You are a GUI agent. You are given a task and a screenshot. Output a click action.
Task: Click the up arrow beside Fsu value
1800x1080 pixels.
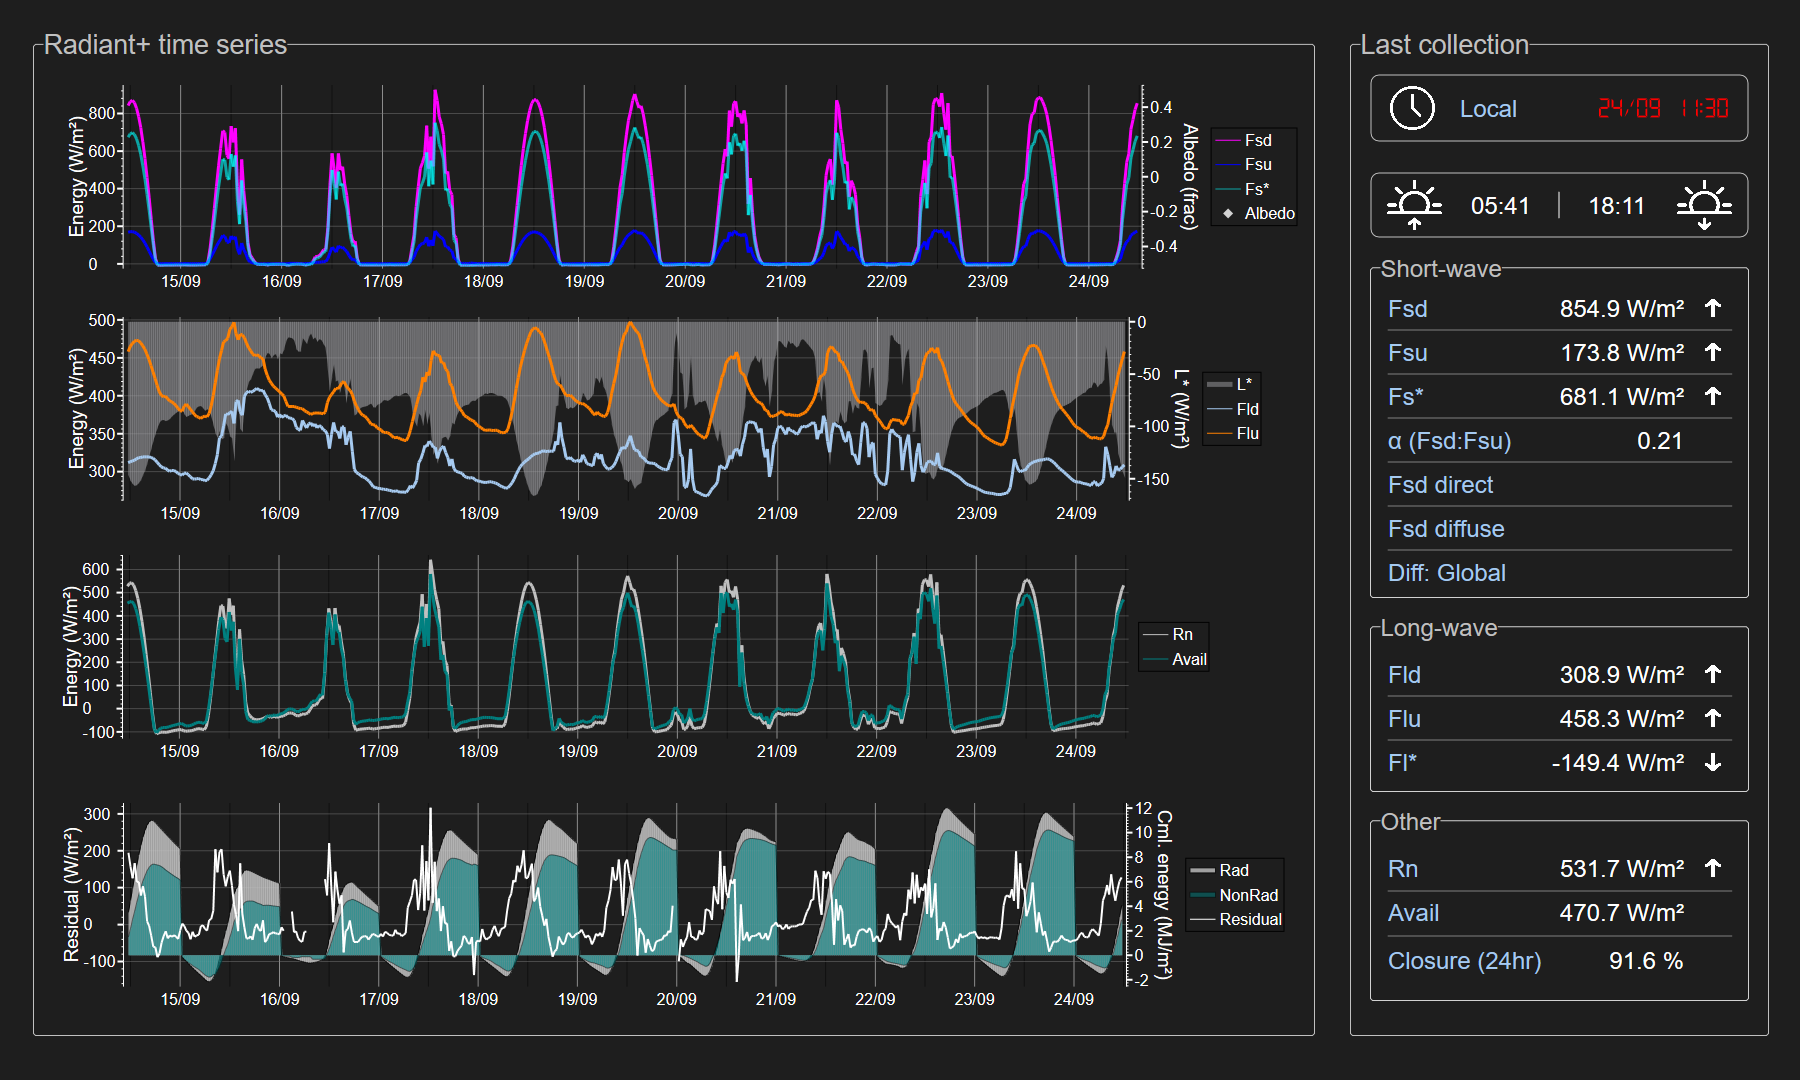tap(1713, 352)
